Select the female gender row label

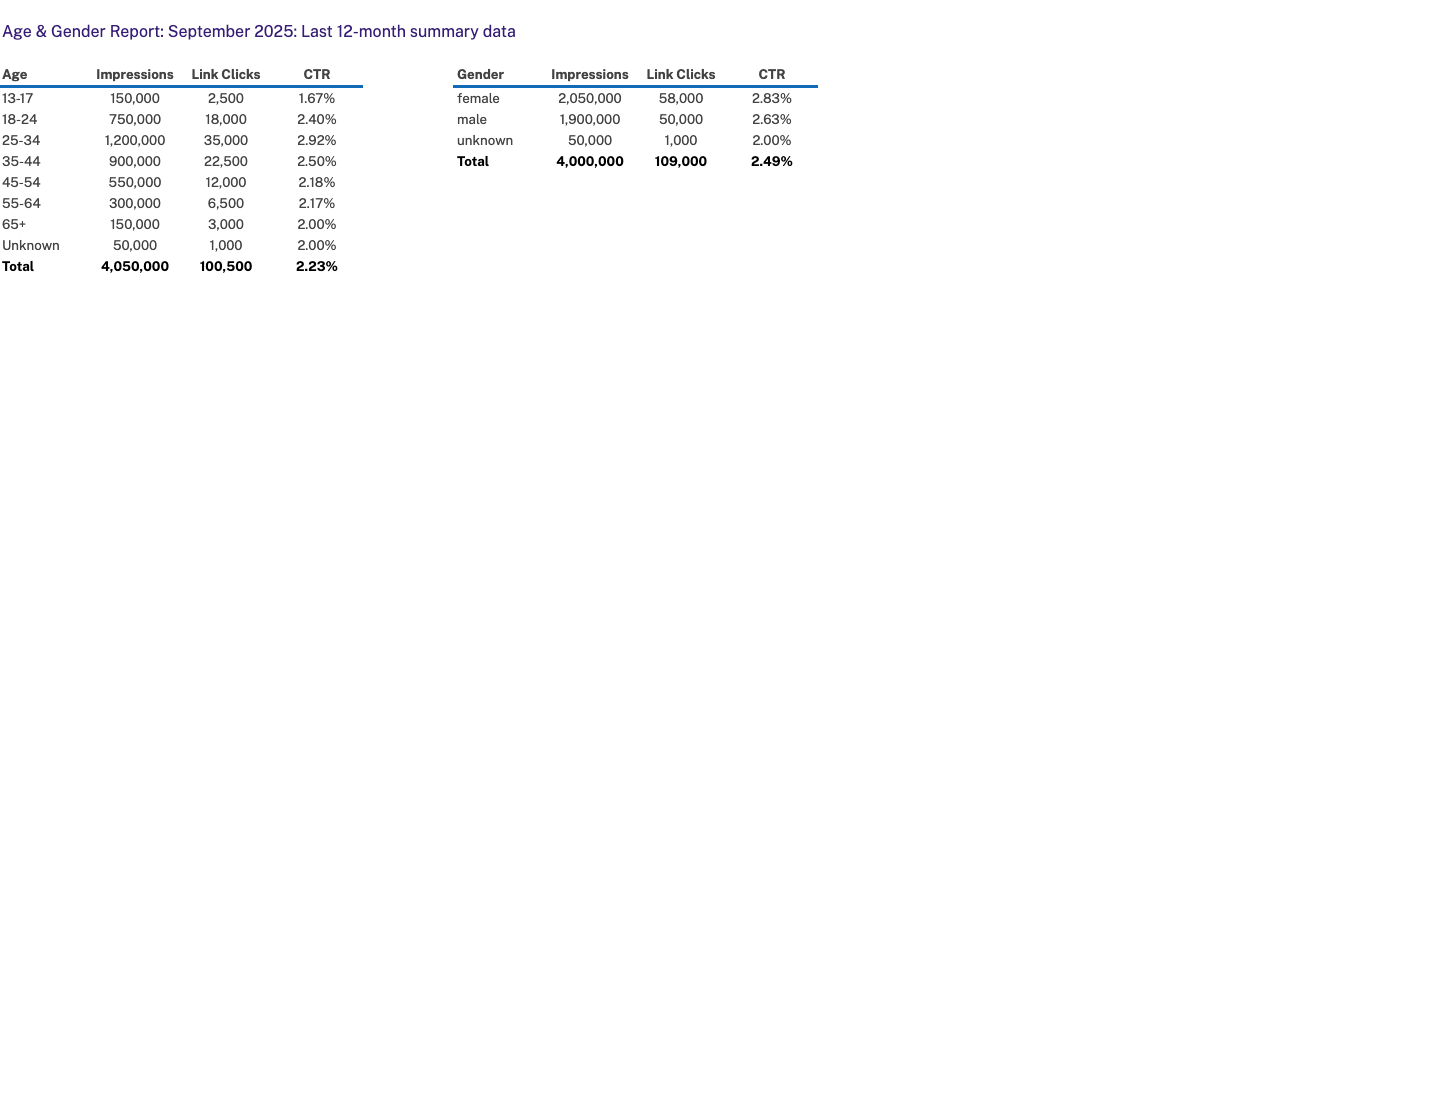click(478, 99)
